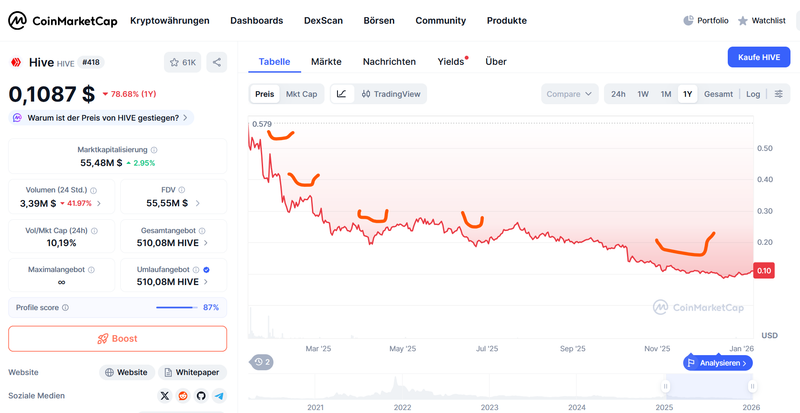Click right handle of timeline range slider

(752, 386)
